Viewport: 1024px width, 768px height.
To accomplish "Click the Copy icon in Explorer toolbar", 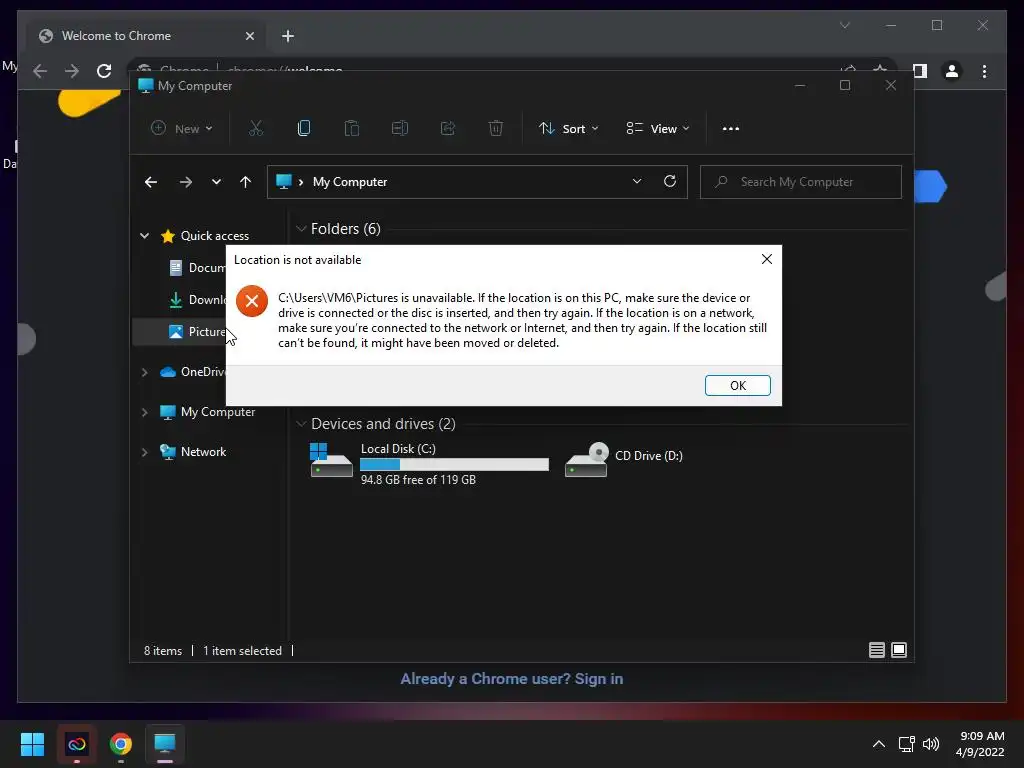I will click(x=304, y=129).
